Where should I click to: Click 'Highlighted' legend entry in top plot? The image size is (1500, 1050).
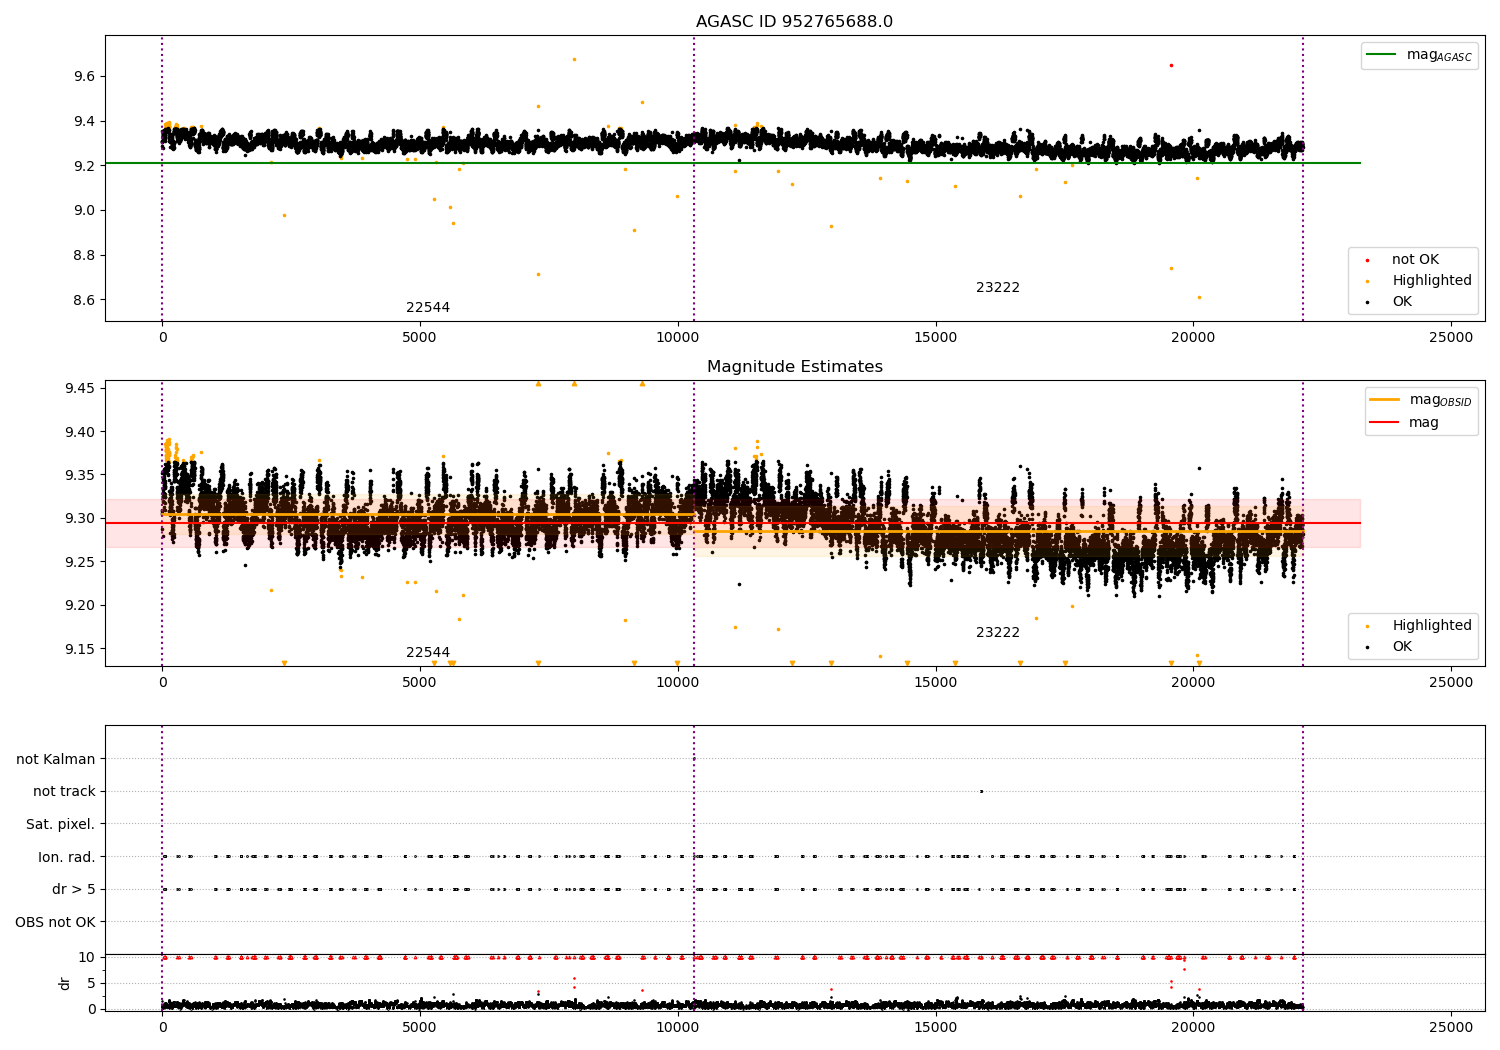pyautogui.click(x=1432, y=281)
